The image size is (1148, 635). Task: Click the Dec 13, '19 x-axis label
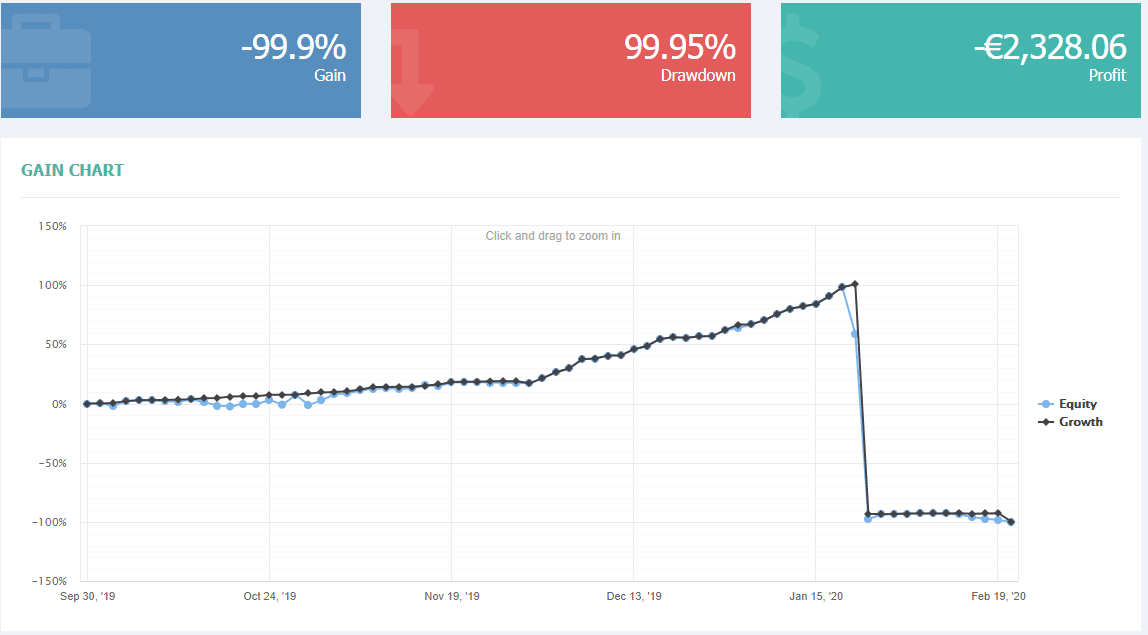634,596
